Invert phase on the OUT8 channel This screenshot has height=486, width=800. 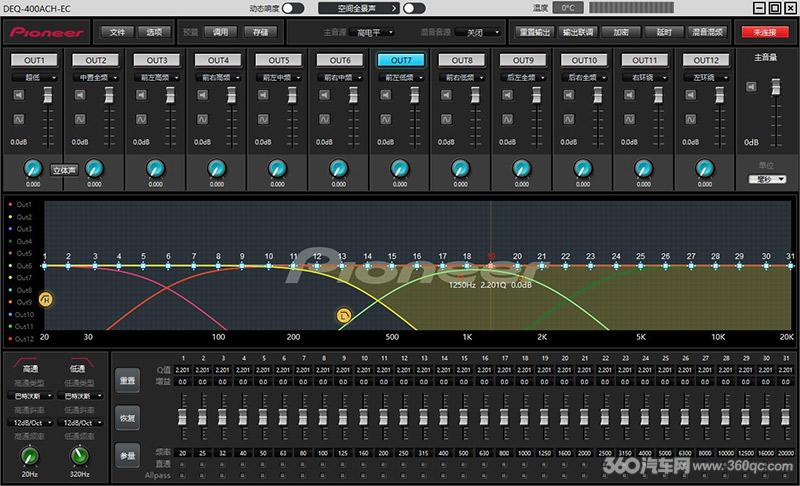click(446, 119)
